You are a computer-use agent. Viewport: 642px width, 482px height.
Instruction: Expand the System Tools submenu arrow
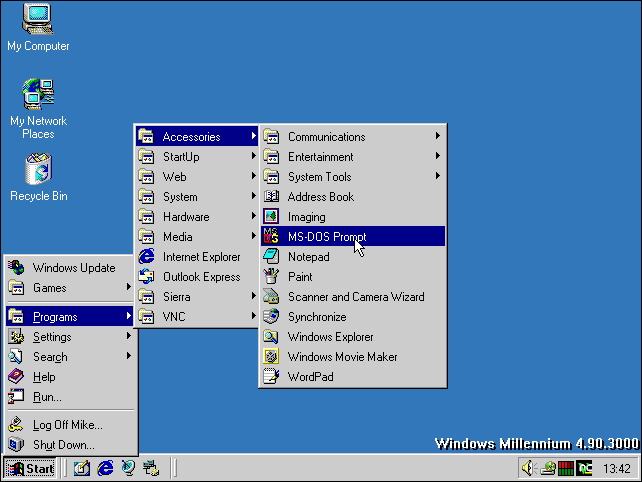[438, 176]
